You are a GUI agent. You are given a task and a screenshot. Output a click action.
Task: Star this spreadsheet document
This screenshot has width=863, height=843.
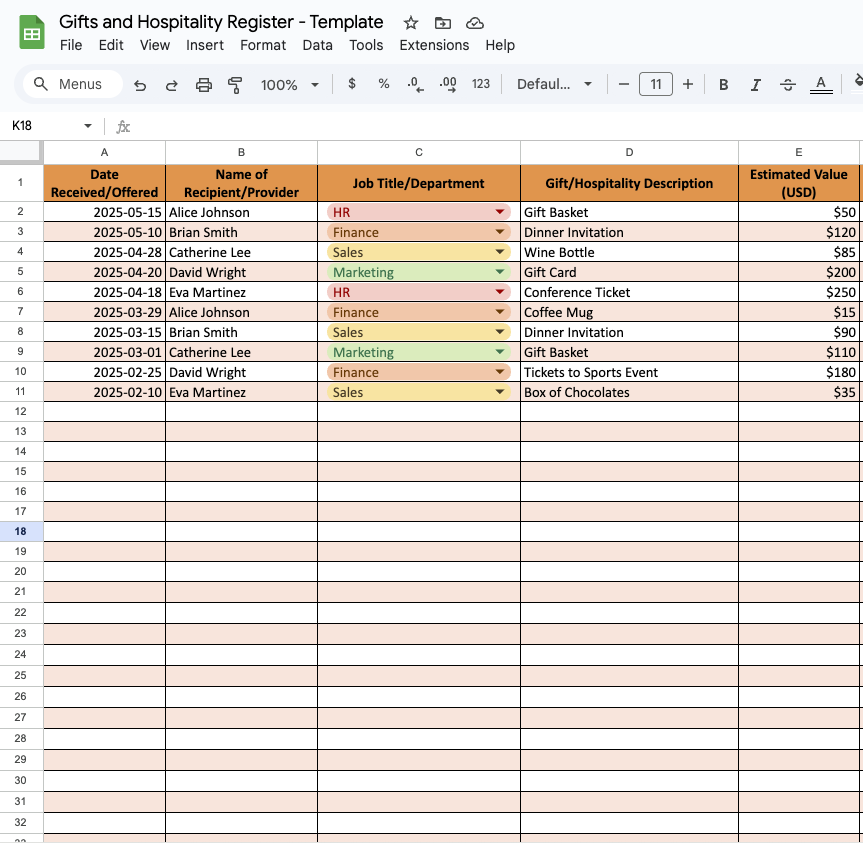411,23
